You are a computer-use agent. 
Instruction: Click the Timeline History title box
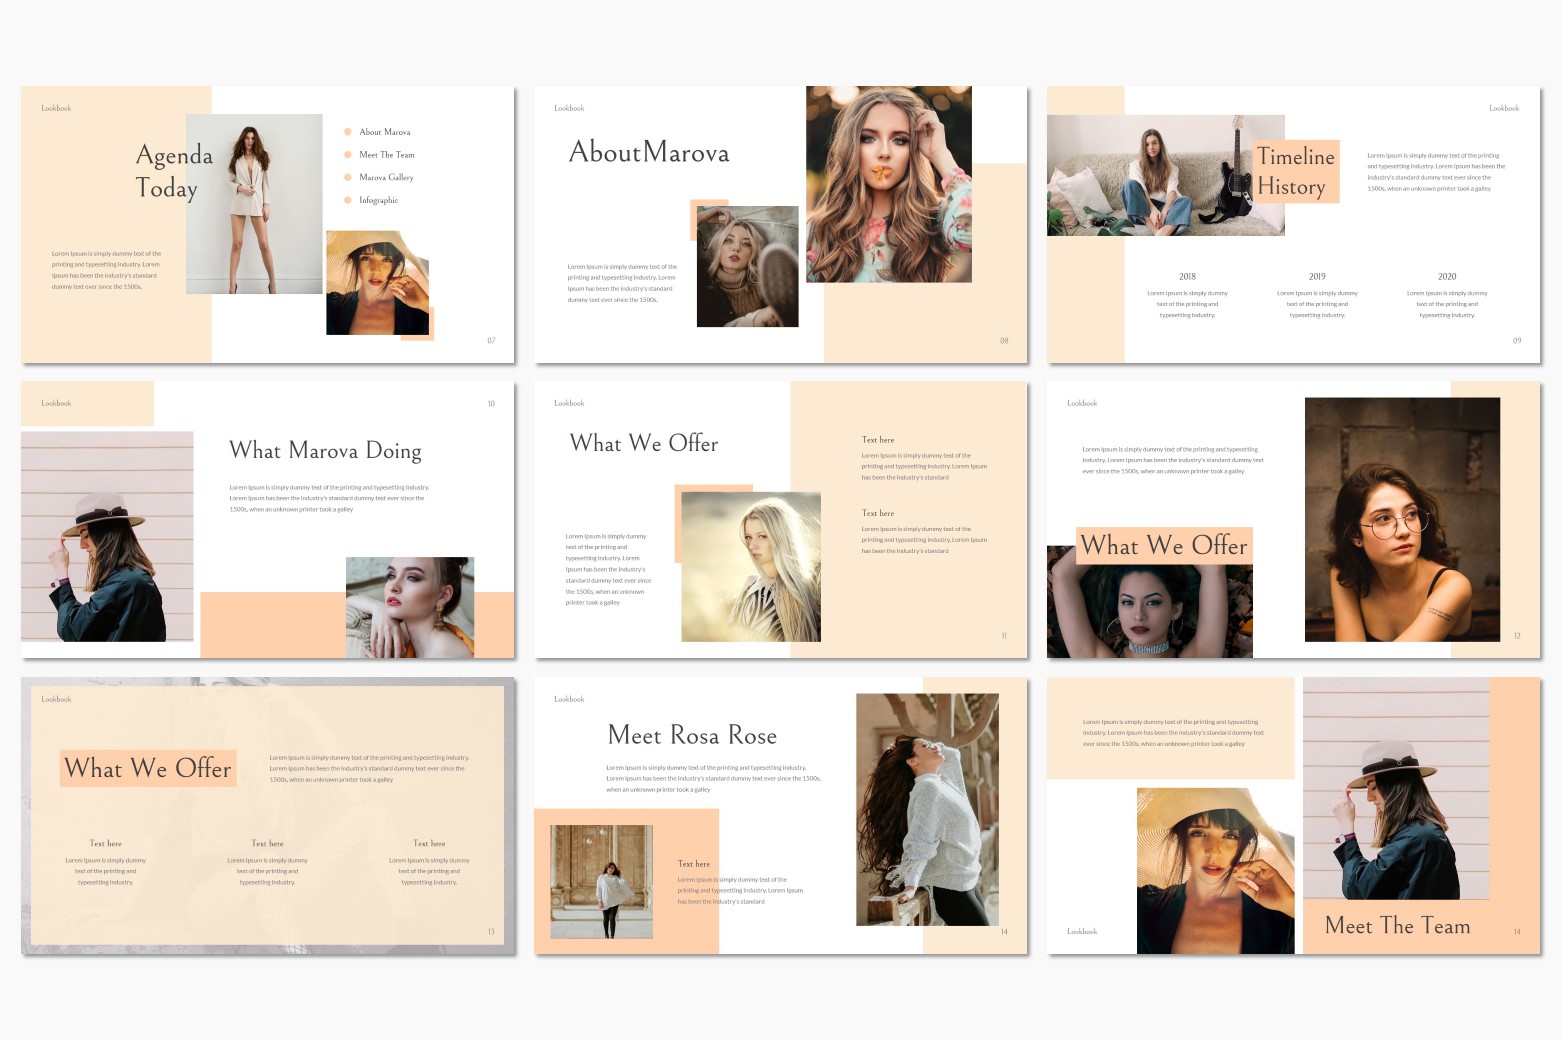(1296, 172)
